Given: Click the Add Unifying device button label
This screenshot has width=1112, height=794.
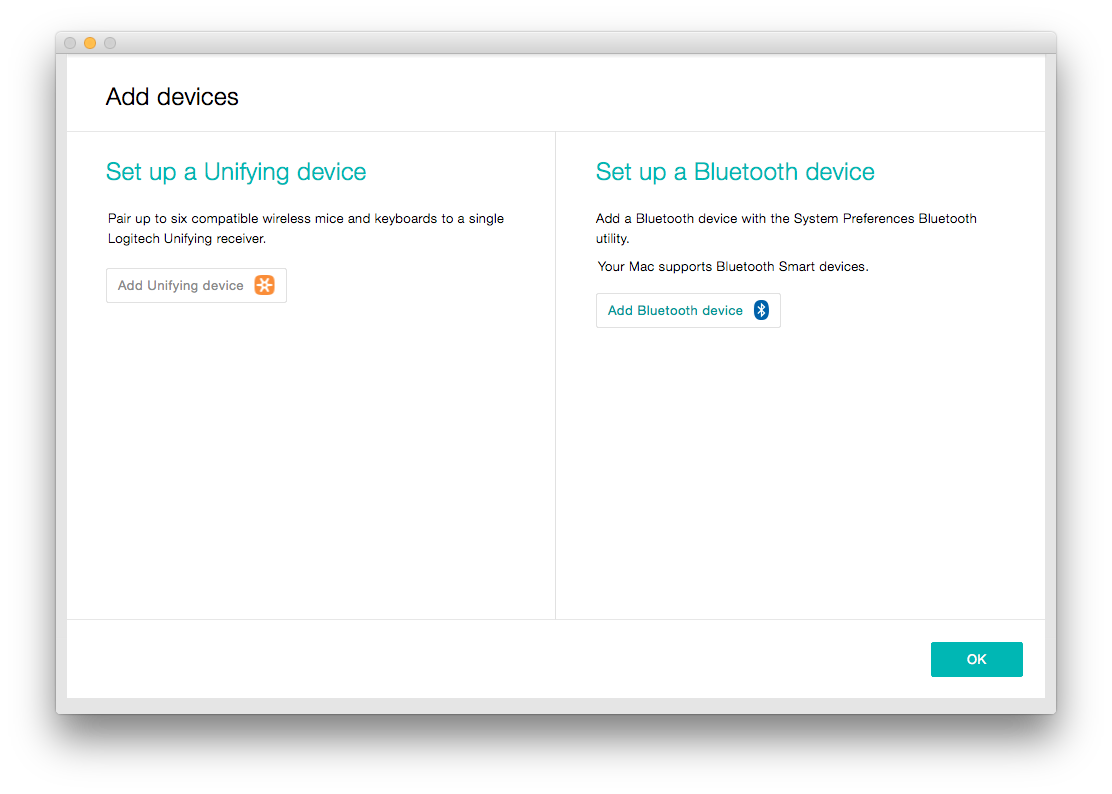Looking at the screenshot, I should tap(180, 285).
